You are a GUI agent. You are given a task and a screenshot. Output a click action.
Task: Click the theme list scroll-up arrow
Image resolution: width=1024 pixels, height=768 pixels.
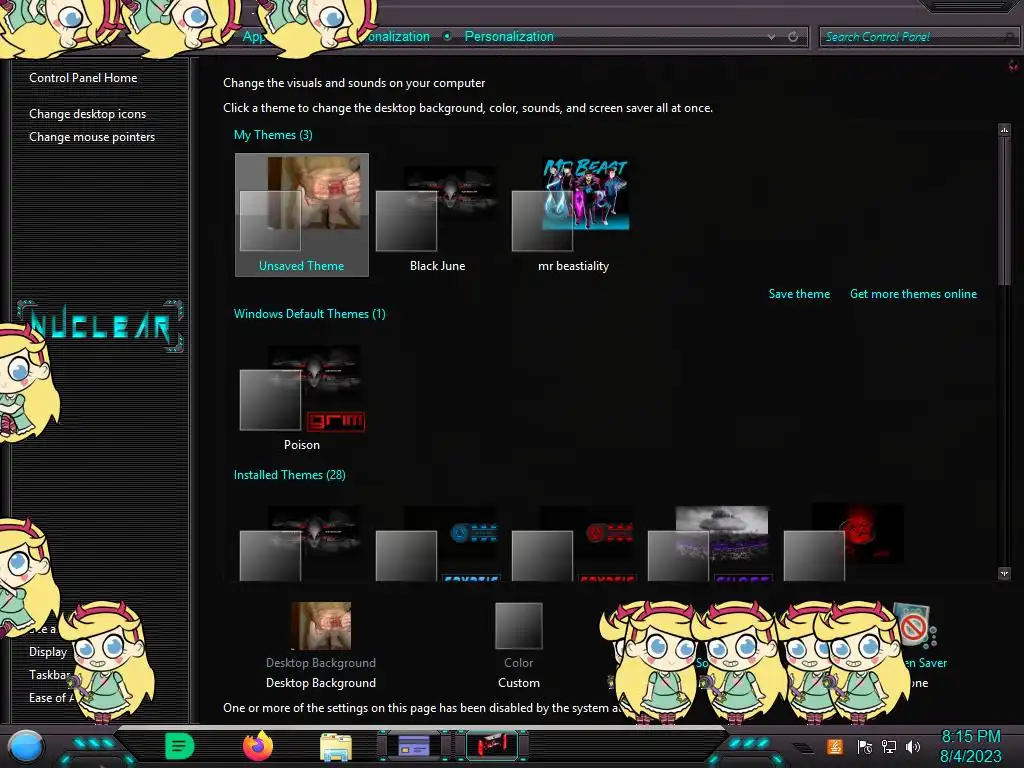click(1004, 130)
